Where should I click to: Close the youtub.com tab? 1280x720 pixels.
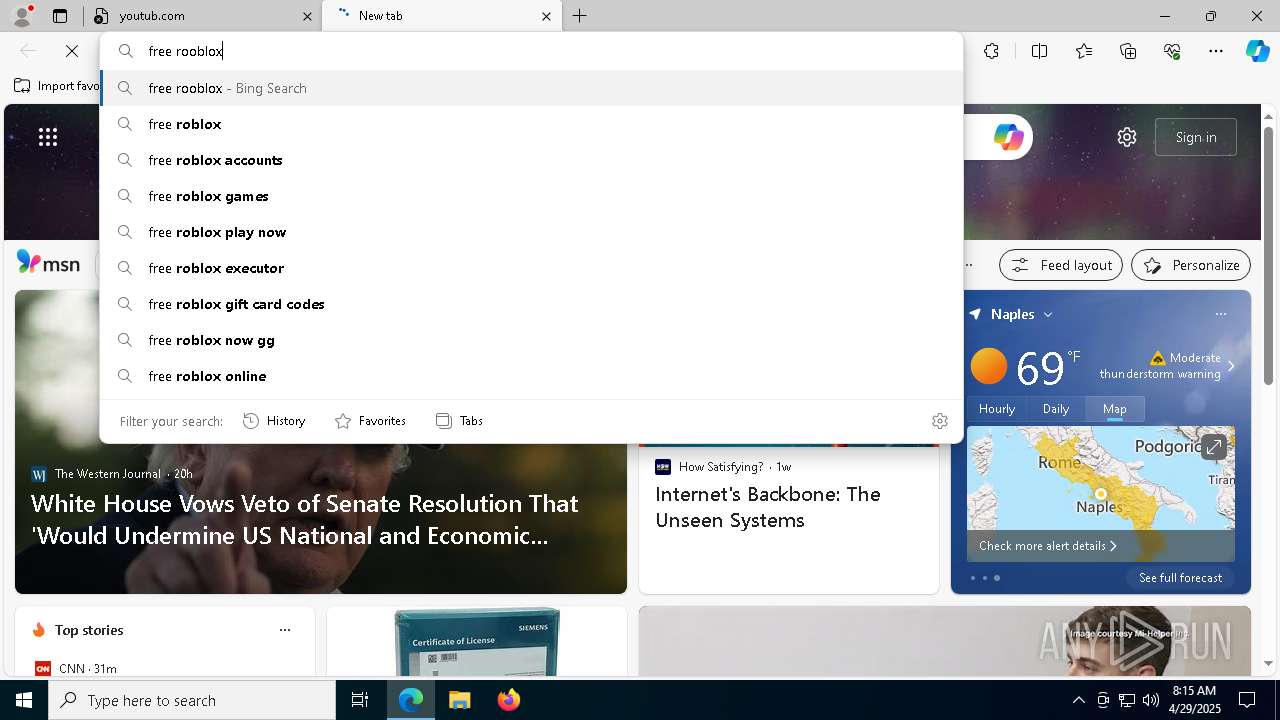pyautogui.click(x=307, y=16)
